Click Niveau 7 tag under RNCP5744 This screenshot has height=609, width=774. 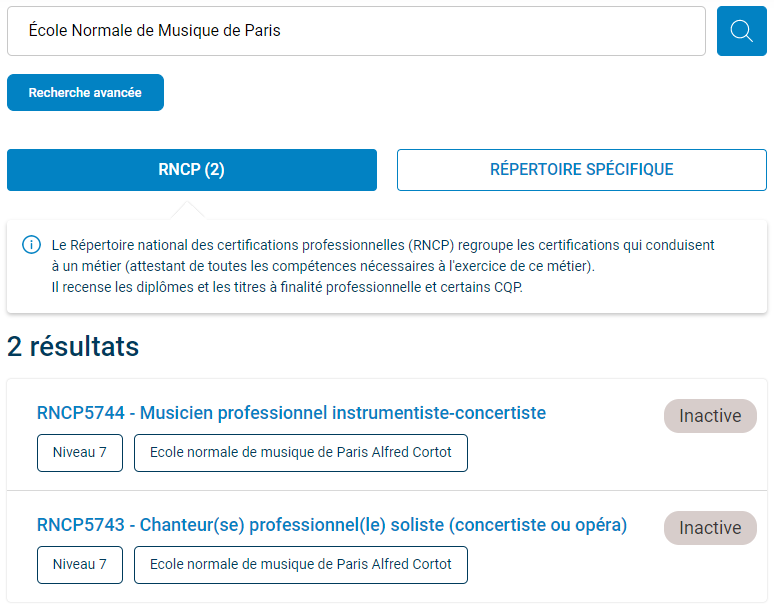pyautogui.click(x=80, y=453)
